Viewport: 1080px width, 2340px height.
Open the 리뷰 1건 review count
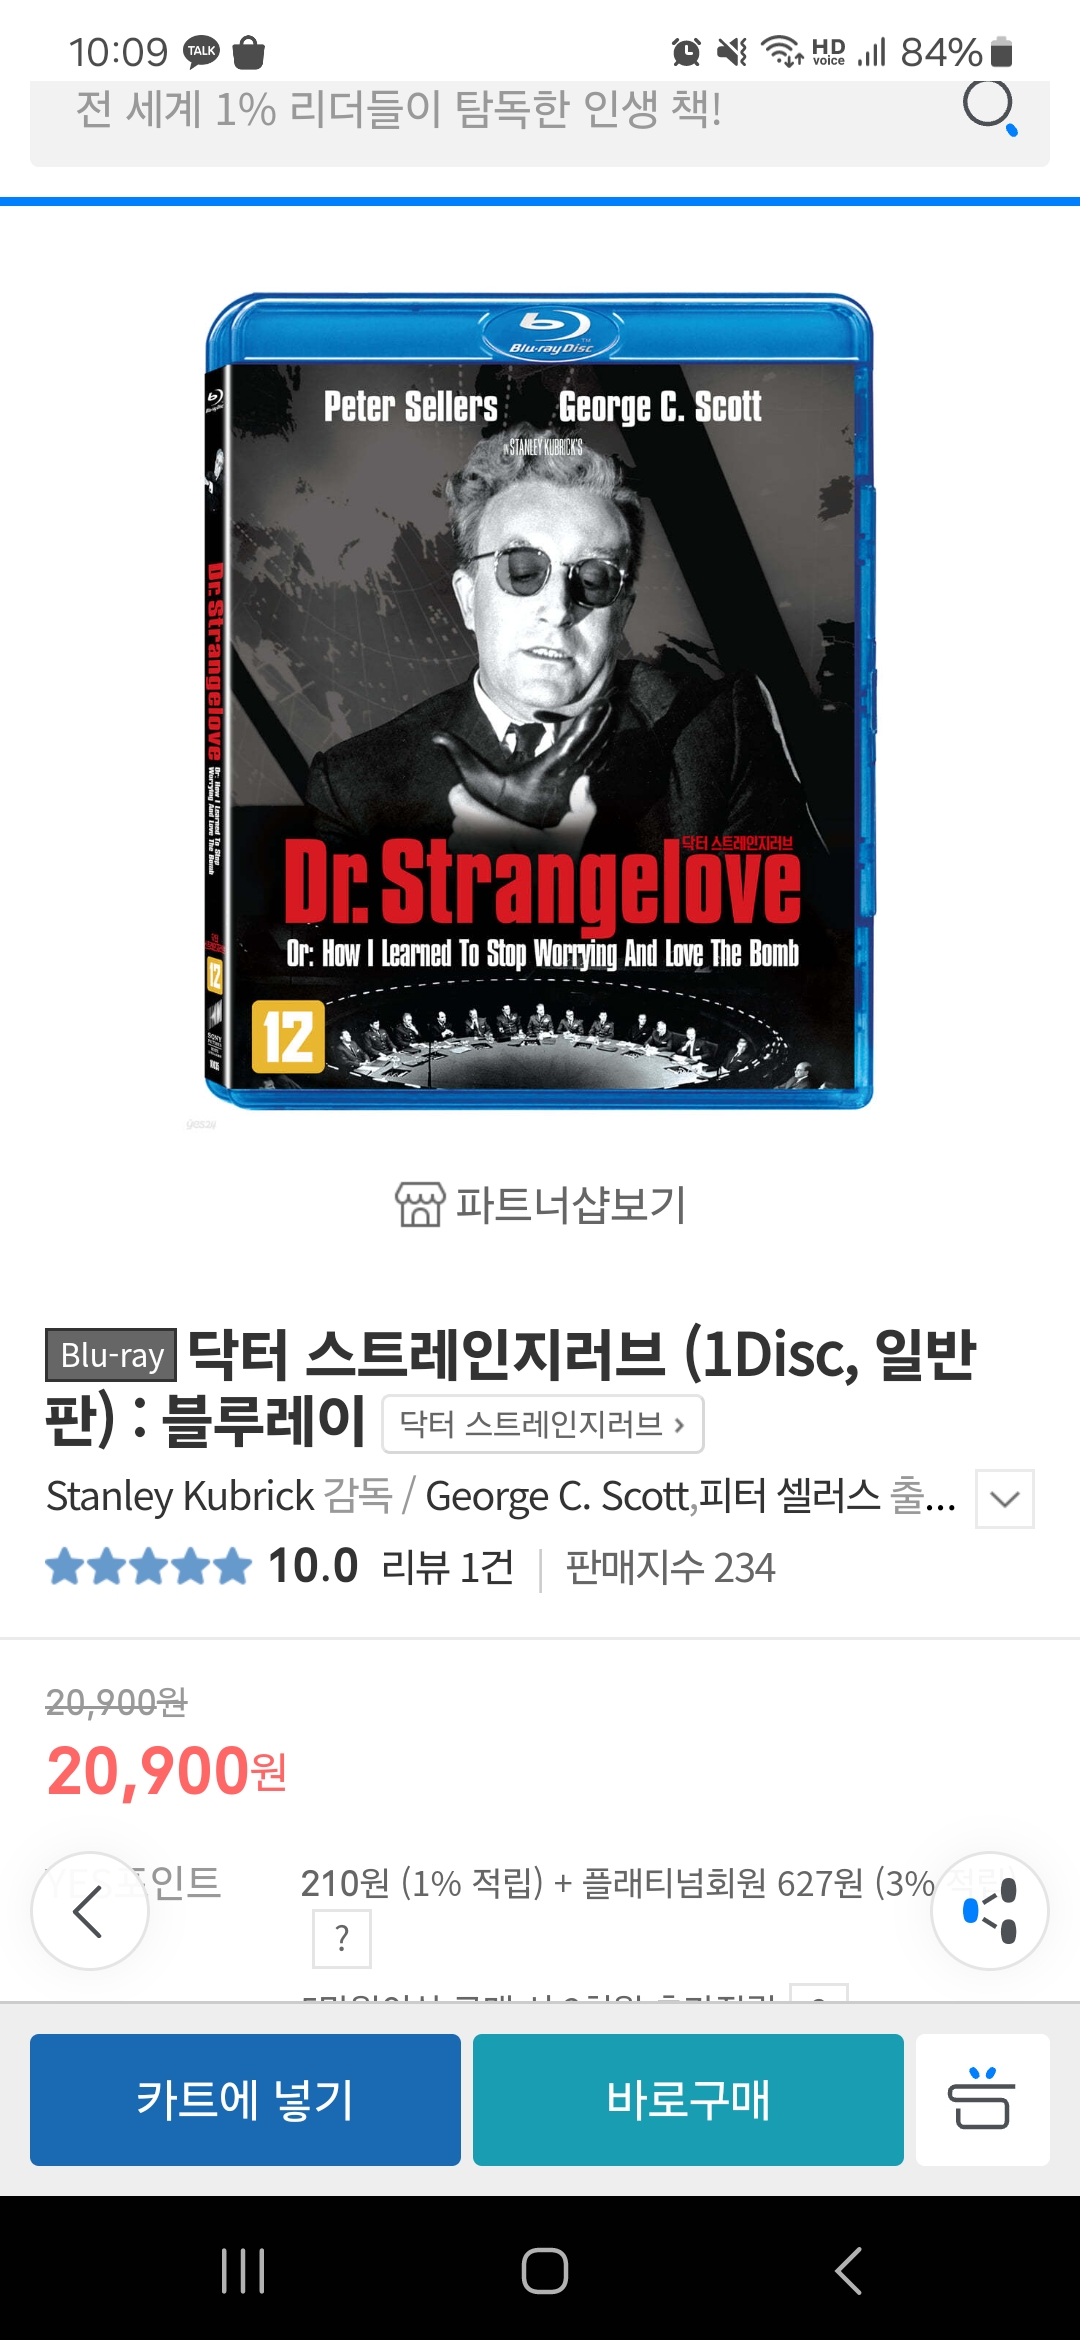(447, 1567)
